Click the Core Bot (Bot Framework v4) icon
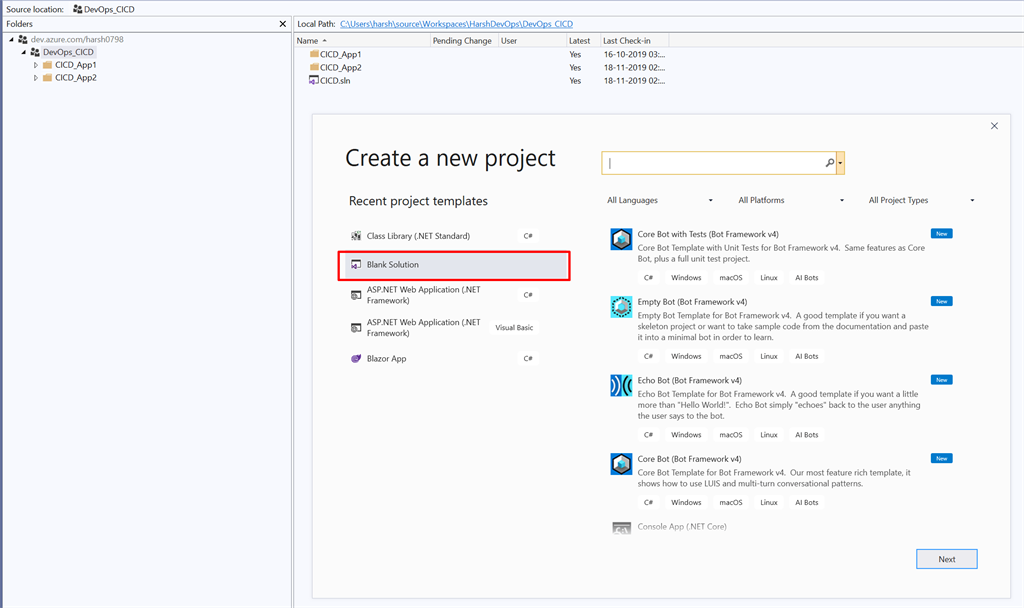1024x608 pixels. 621,464
